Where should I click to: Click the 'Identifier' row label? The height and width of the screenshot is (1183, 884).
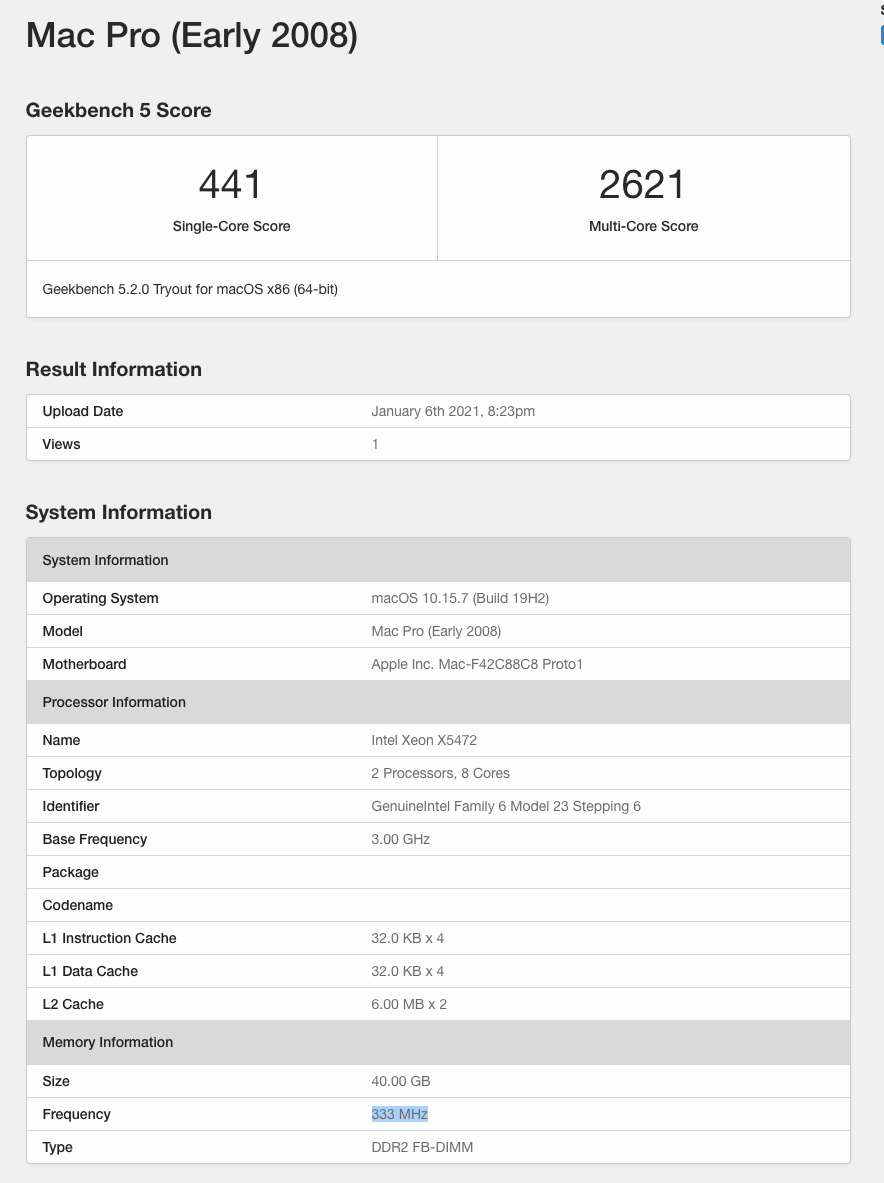coord(71,807)
